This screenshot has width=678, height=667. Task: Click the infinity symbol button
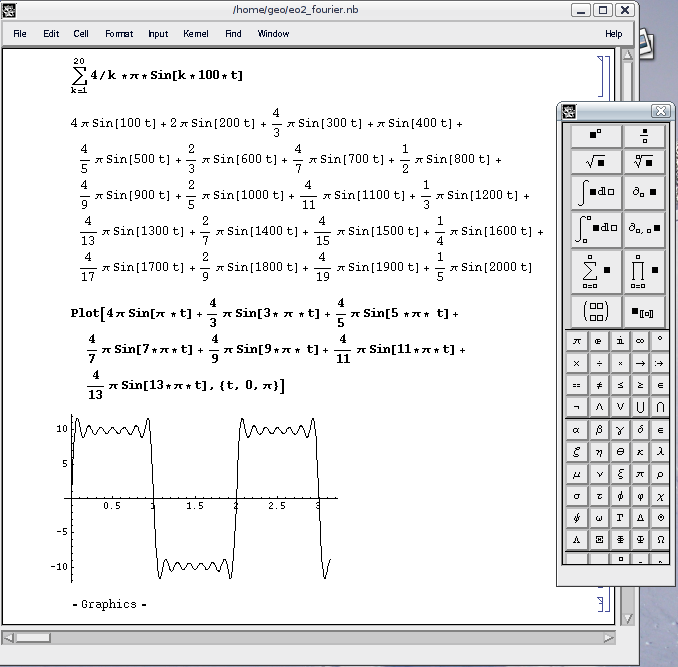640,341
